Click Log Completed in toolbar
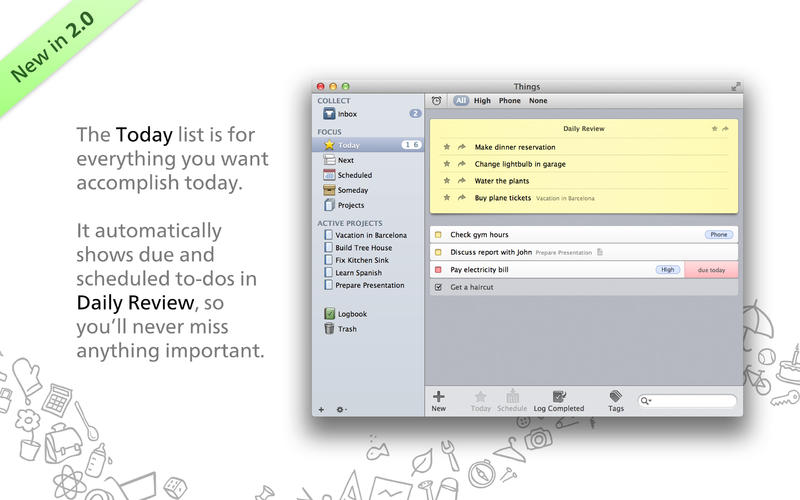The image size is (800, 500). click(559, 401)
